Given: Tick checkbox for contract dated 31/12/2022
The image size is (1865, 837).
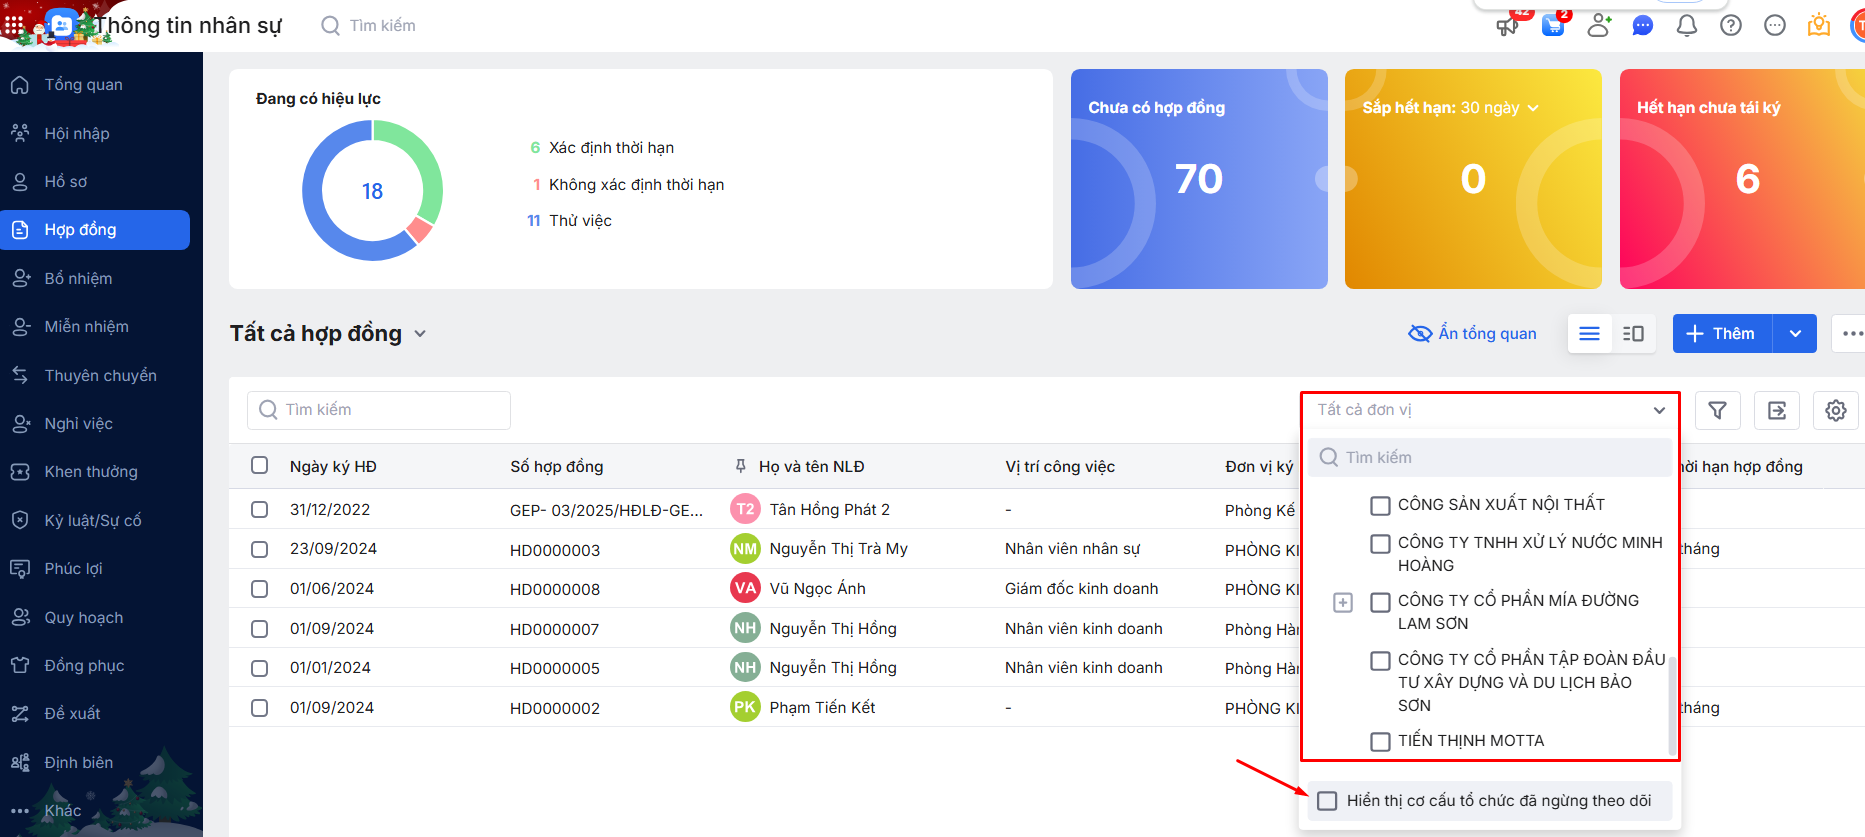Looking at the screenshot, I should click(x=260, y=509).
